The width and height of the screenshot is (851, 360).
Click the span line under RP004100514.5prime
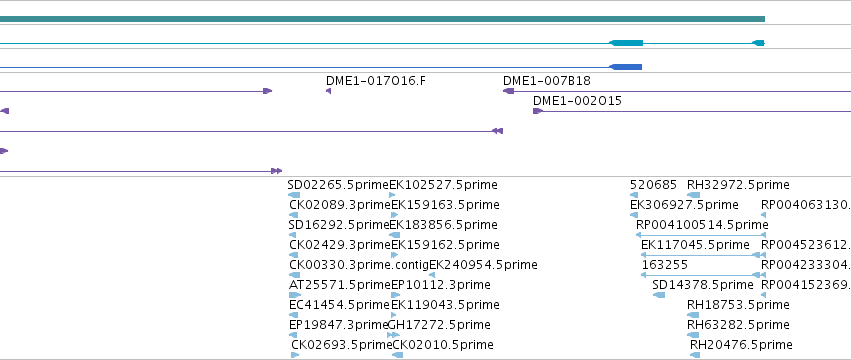[701, 235]
